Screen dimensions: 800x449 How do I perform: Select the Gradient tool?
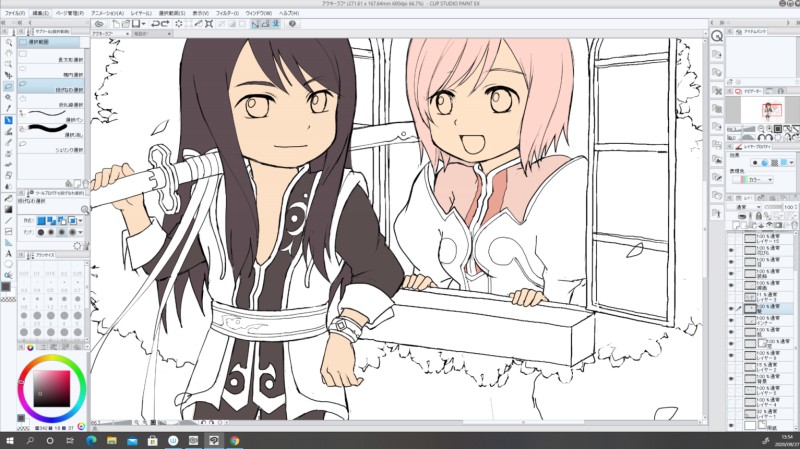8,209
